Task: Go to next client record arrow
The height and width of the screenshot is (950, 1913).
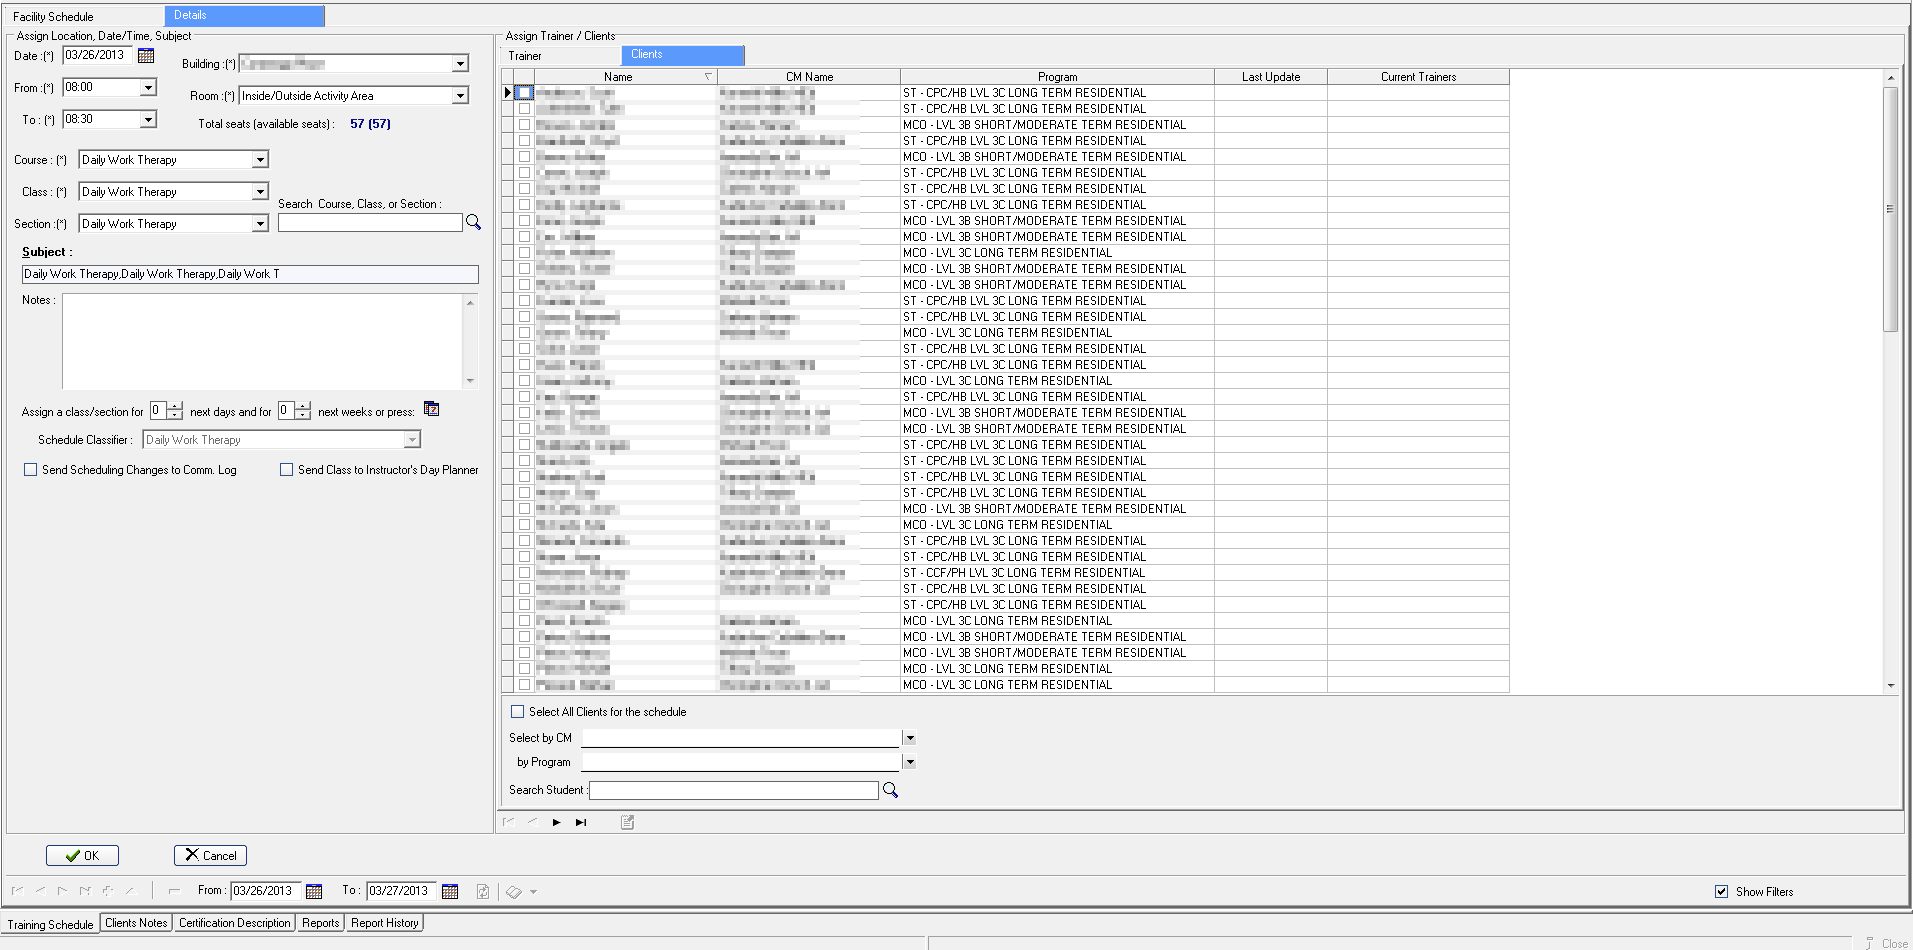Action: 557,822
